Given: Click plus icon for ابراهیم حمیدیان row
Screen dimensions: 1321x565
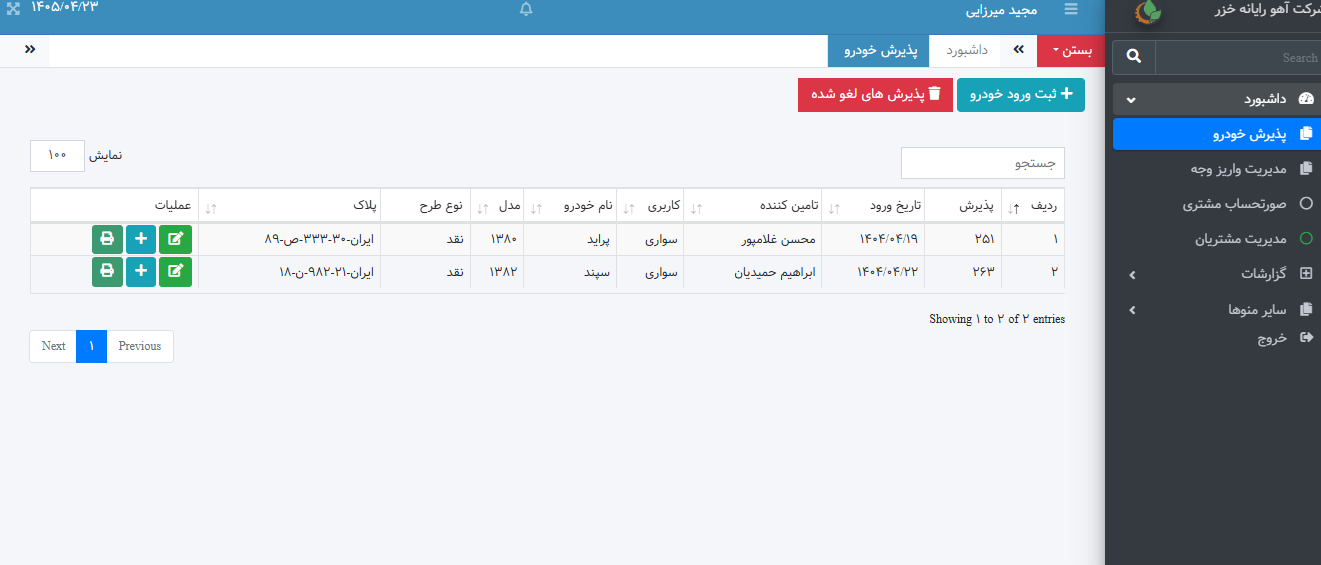Looking at the screenshot, I should [141, 271].
